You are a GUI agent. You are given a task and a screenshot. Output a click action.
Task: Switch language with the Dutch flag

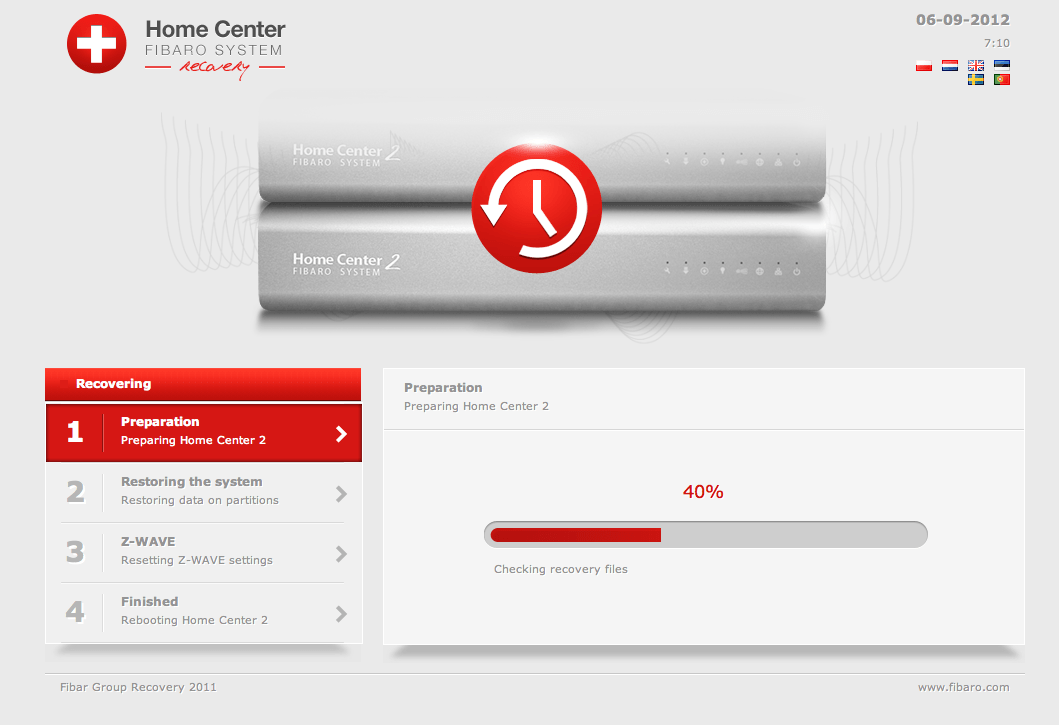coord(950,66)
